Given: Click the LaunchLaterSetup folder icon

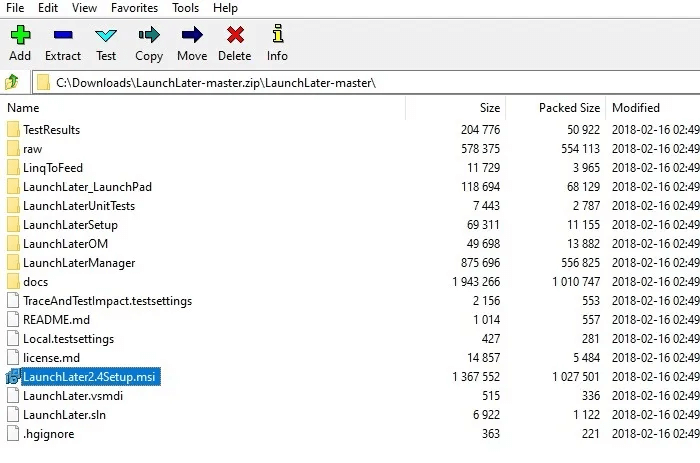Looking at the screenshot, I should [x=13, y=225].
